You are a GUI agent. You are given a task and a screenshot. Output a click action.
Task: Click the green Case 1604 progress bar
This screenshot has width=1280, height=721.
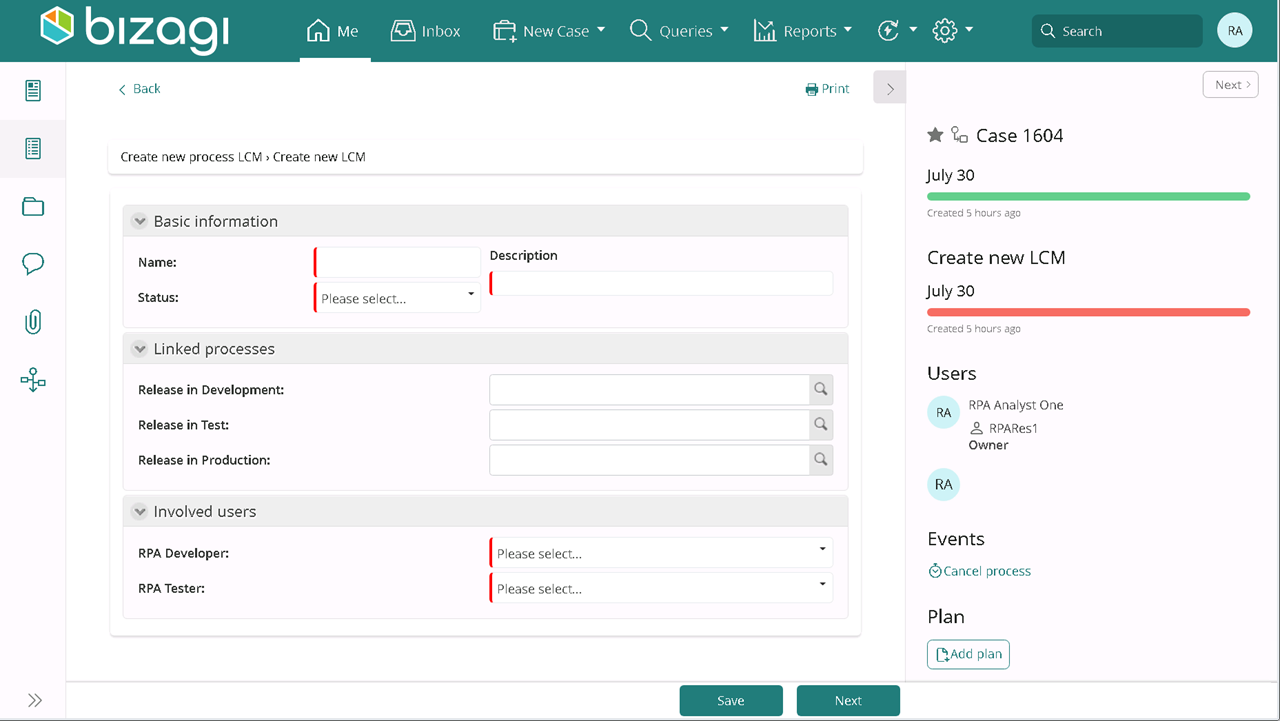tap(1088, 196)
